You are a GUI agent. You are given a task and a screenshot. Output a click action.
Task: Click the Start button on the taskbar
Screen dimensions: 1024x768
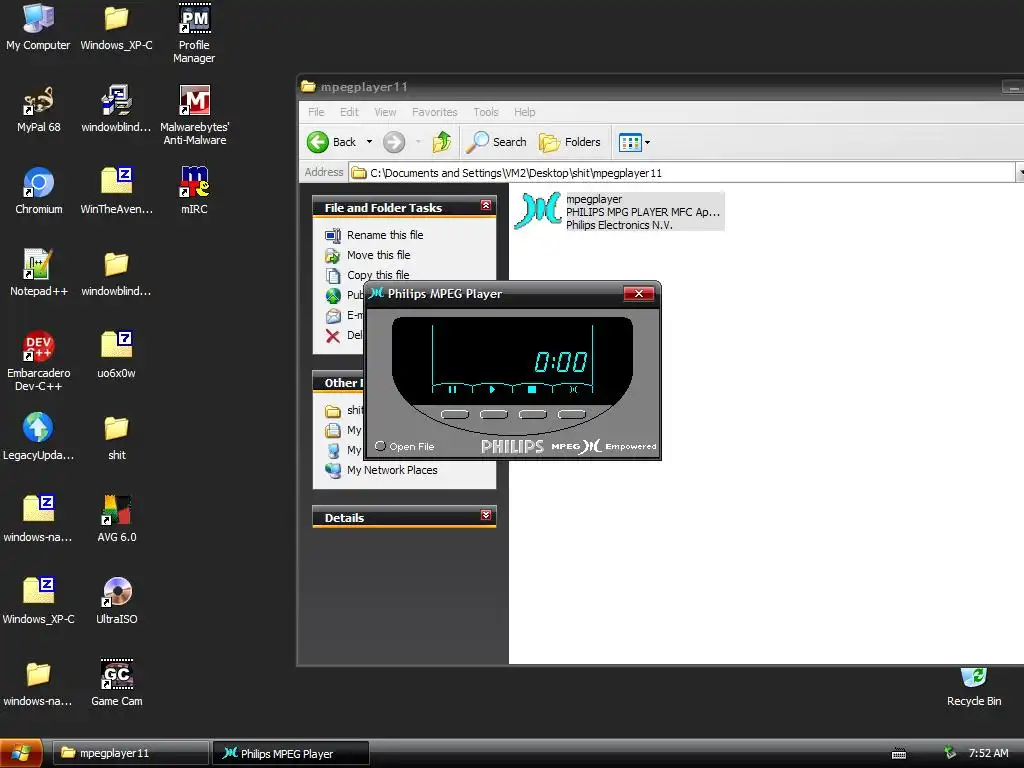21,753
